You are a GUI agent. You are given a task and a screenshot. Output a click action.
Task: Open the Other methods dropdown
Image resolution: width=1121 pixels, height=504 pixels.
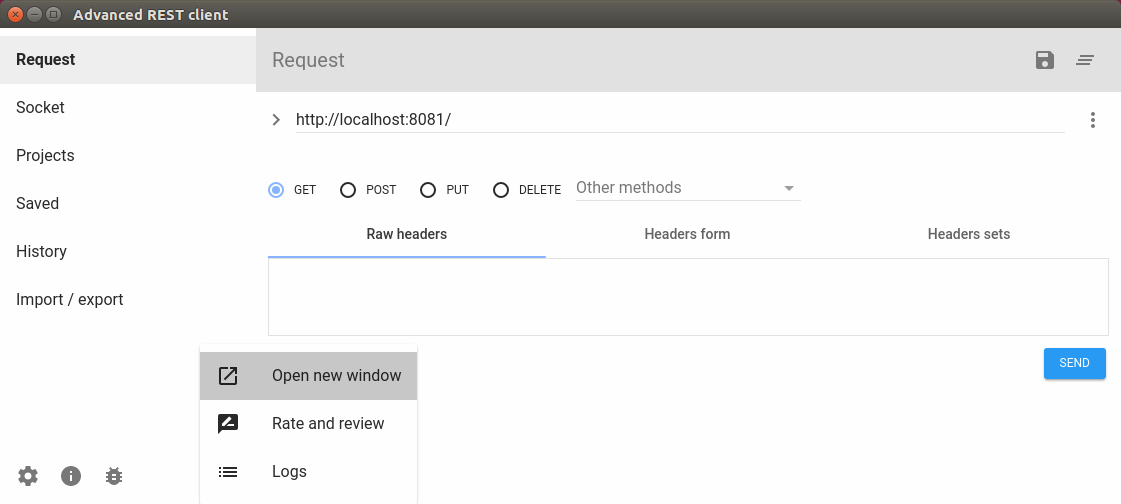tap(687, 188)
